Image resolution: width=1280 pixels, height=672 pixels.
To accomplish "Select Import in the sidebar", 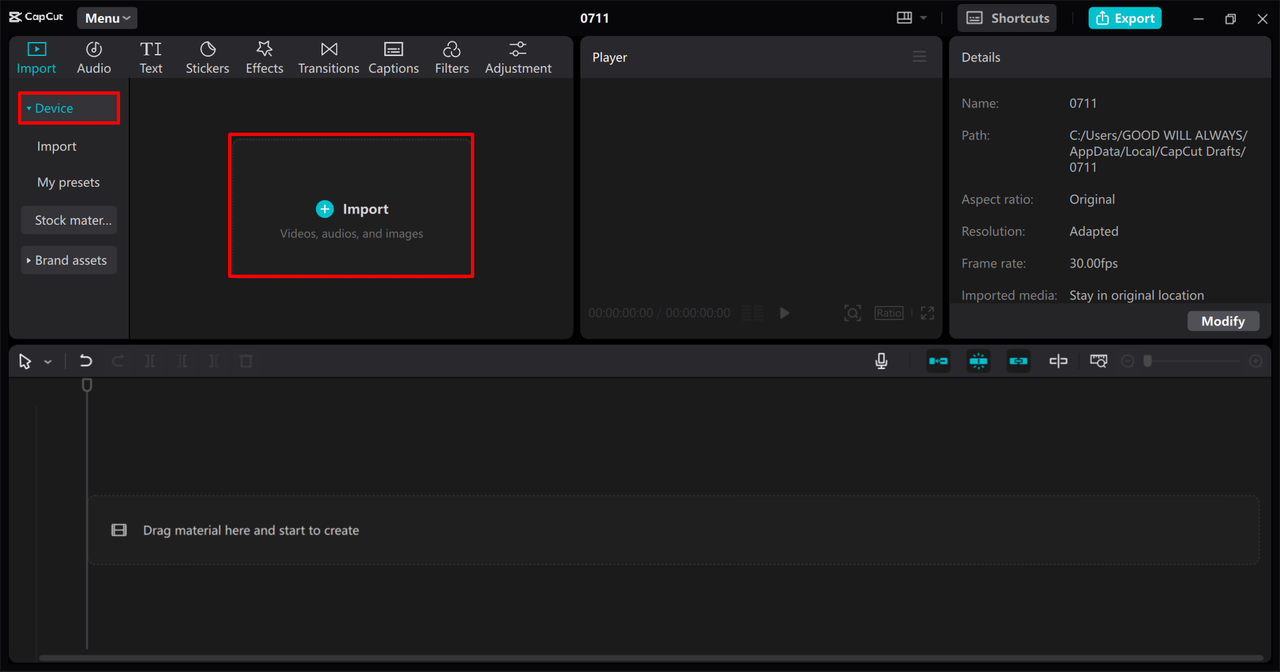I will [56, 146].
